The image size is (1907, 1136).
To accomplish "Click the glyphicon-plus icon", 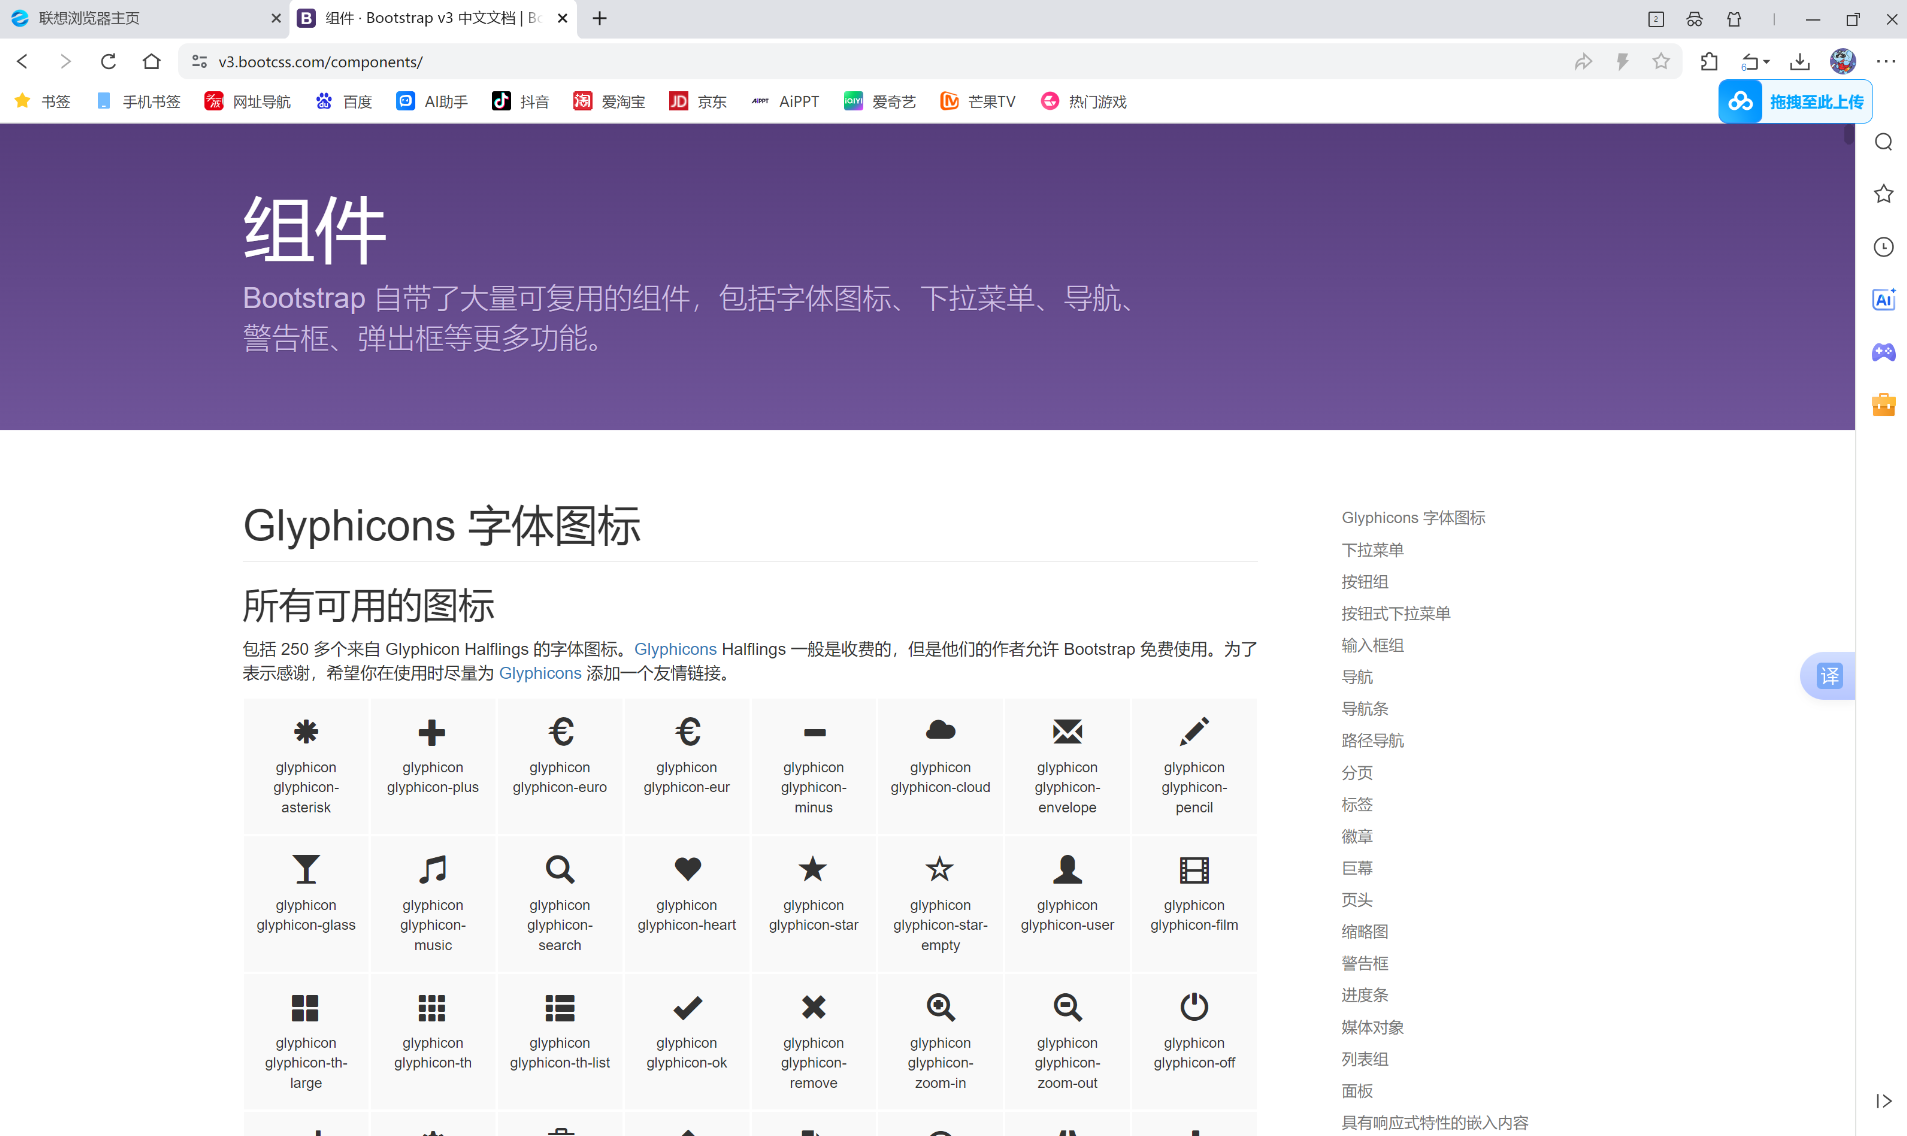I will tap(432, 732).
